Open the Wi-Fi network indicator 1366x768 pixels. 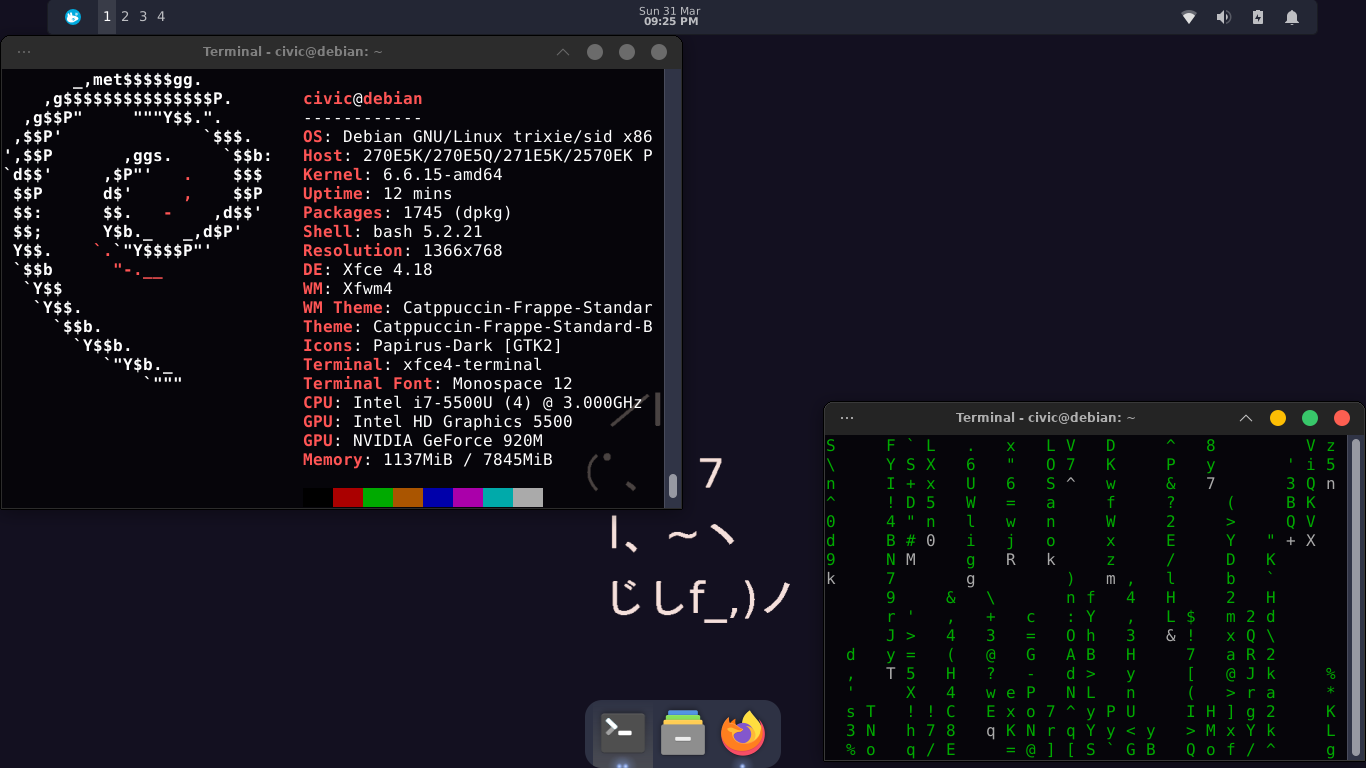point(1189,17)
